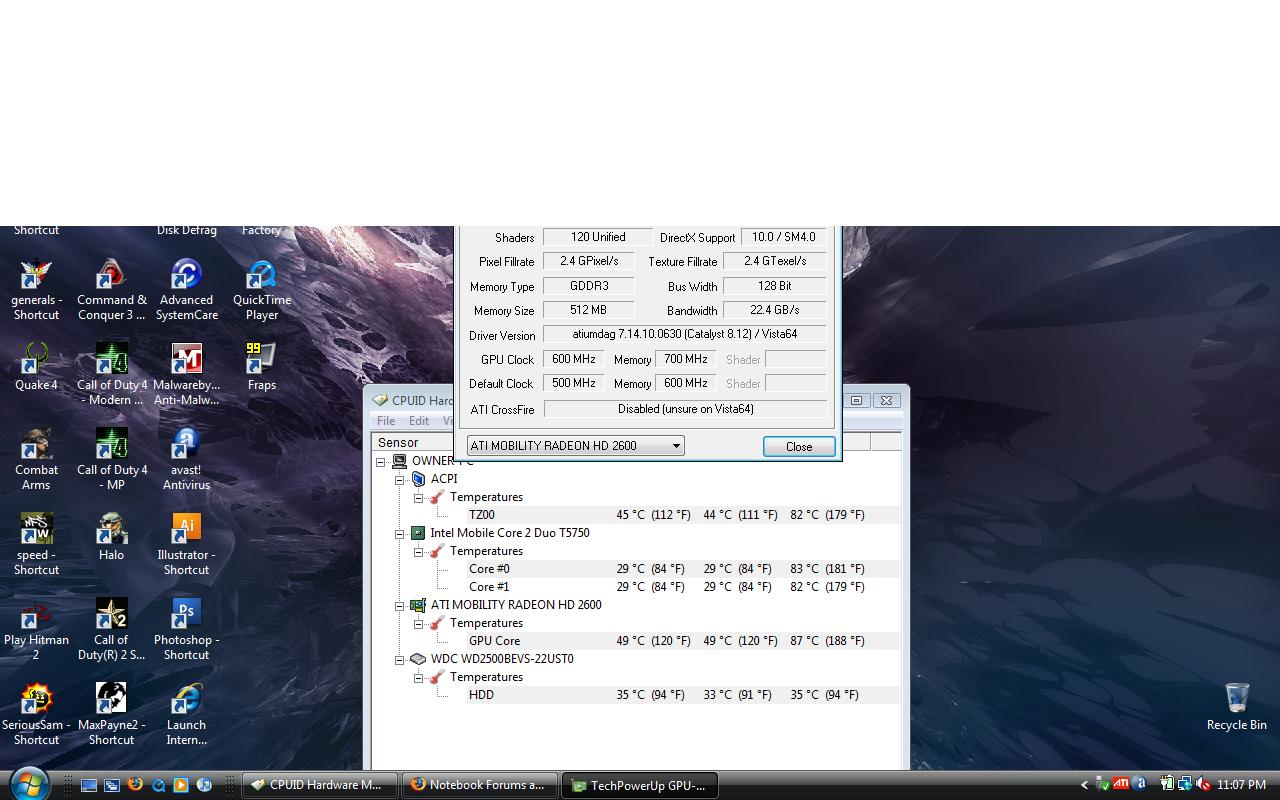Image resolution: width=1280 pixels, height=800 pixels.
Task: Click the 87 °C (188 °F) GPU max value
Action: pos(827,641)
